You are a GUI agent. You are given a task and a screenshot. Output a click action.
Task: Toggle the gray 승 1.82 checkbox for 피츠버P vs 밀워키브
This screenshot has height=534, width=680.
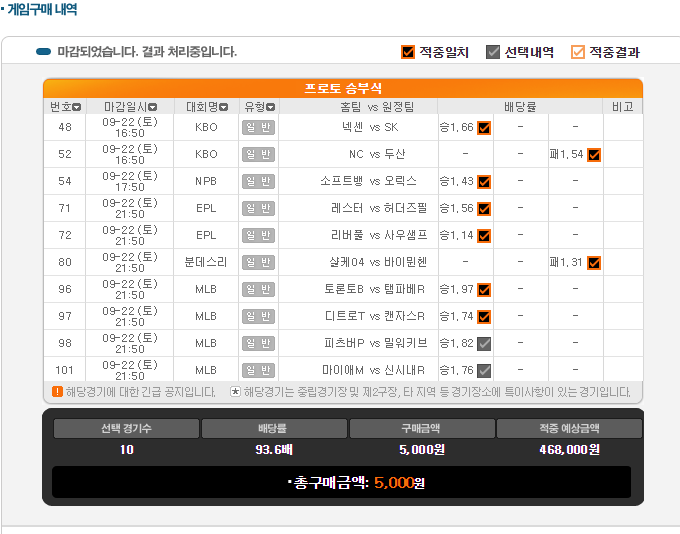(484, 344)
